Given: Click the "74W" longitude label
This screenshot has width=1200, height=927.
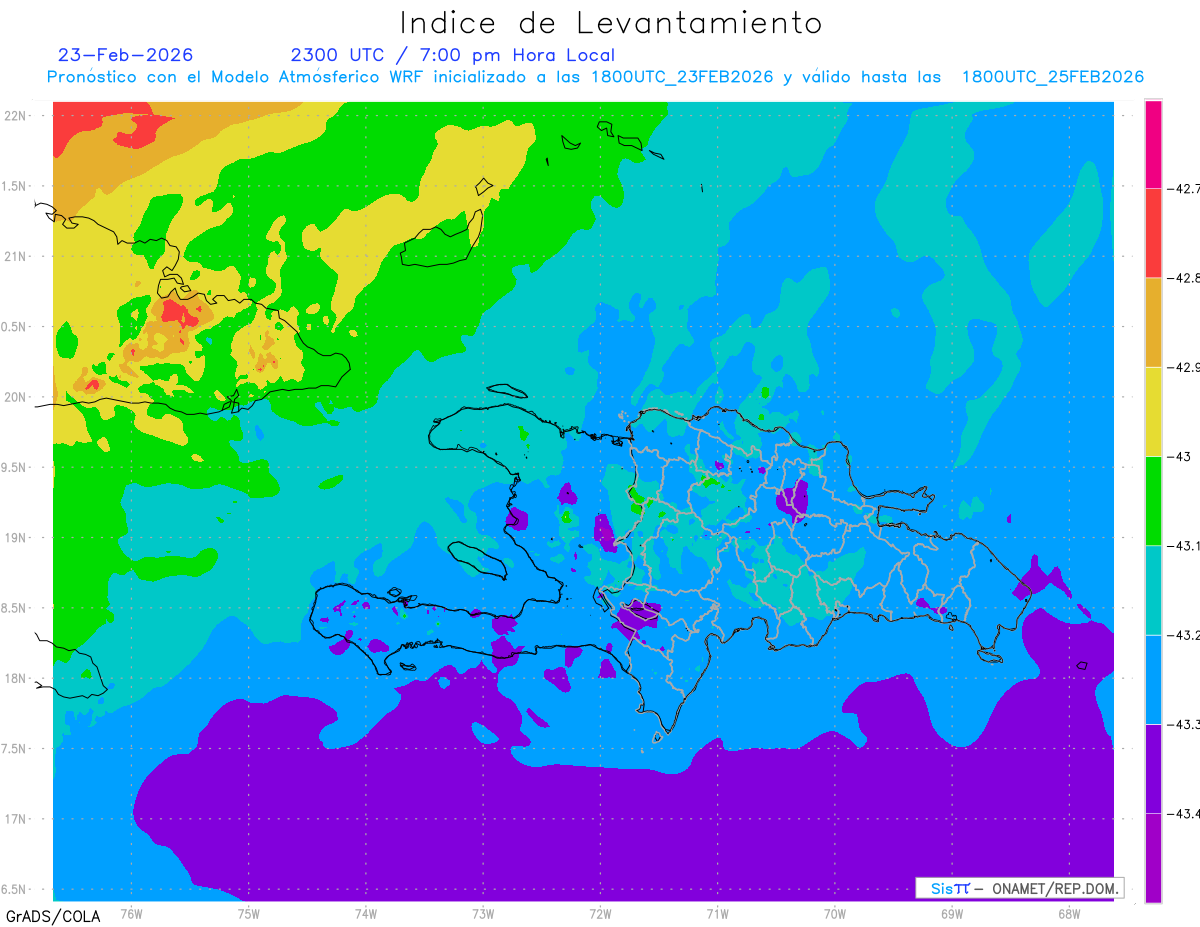Looking at the screenshot, I should 365,913.
